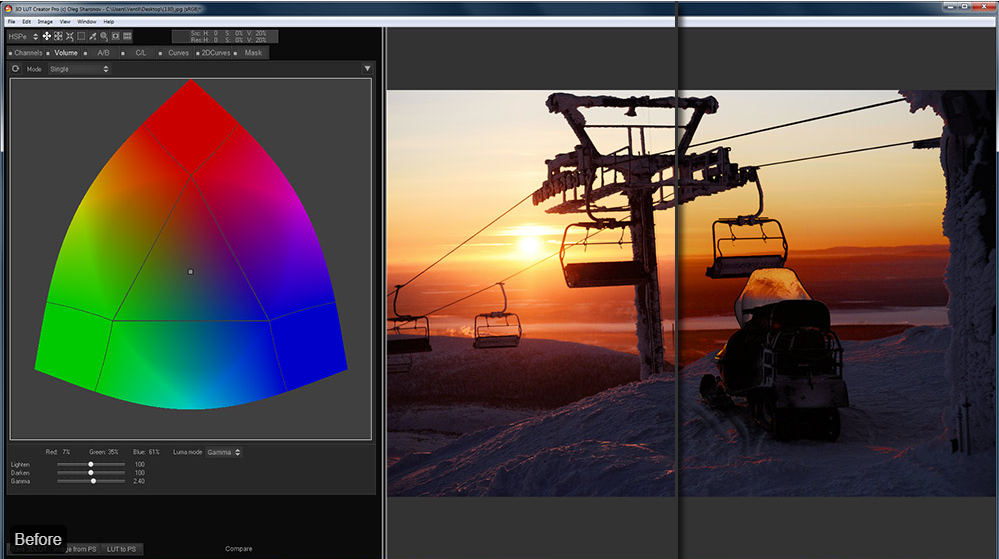The width and height of the screenshot is (999, 559).
Task: Toggle the C/L tab checkbox
Action: tap(123, 54)
